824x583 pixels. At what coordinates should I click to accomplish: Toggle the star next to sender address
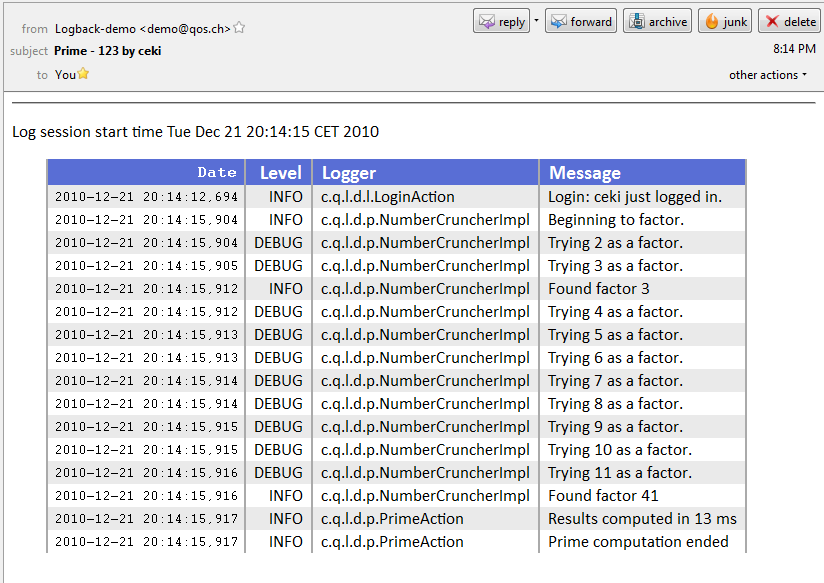coord(239,27)
